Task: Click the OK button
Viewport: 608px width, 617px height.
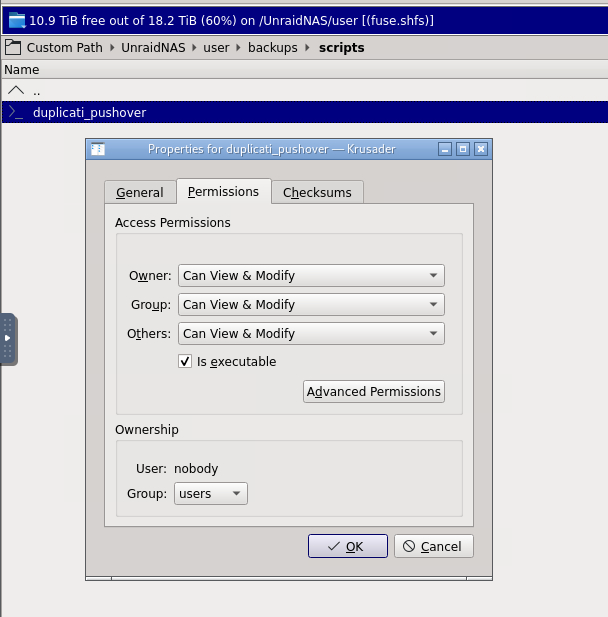Action: tap(348, 546)
